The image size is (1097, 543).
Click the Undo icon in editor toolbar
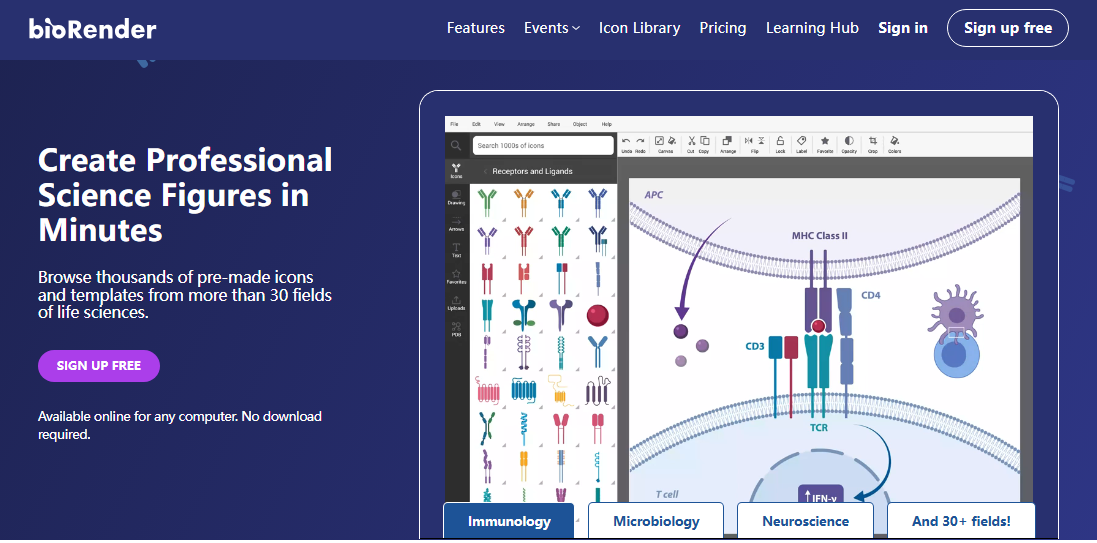pyautogui.click(x=626, y=142)
